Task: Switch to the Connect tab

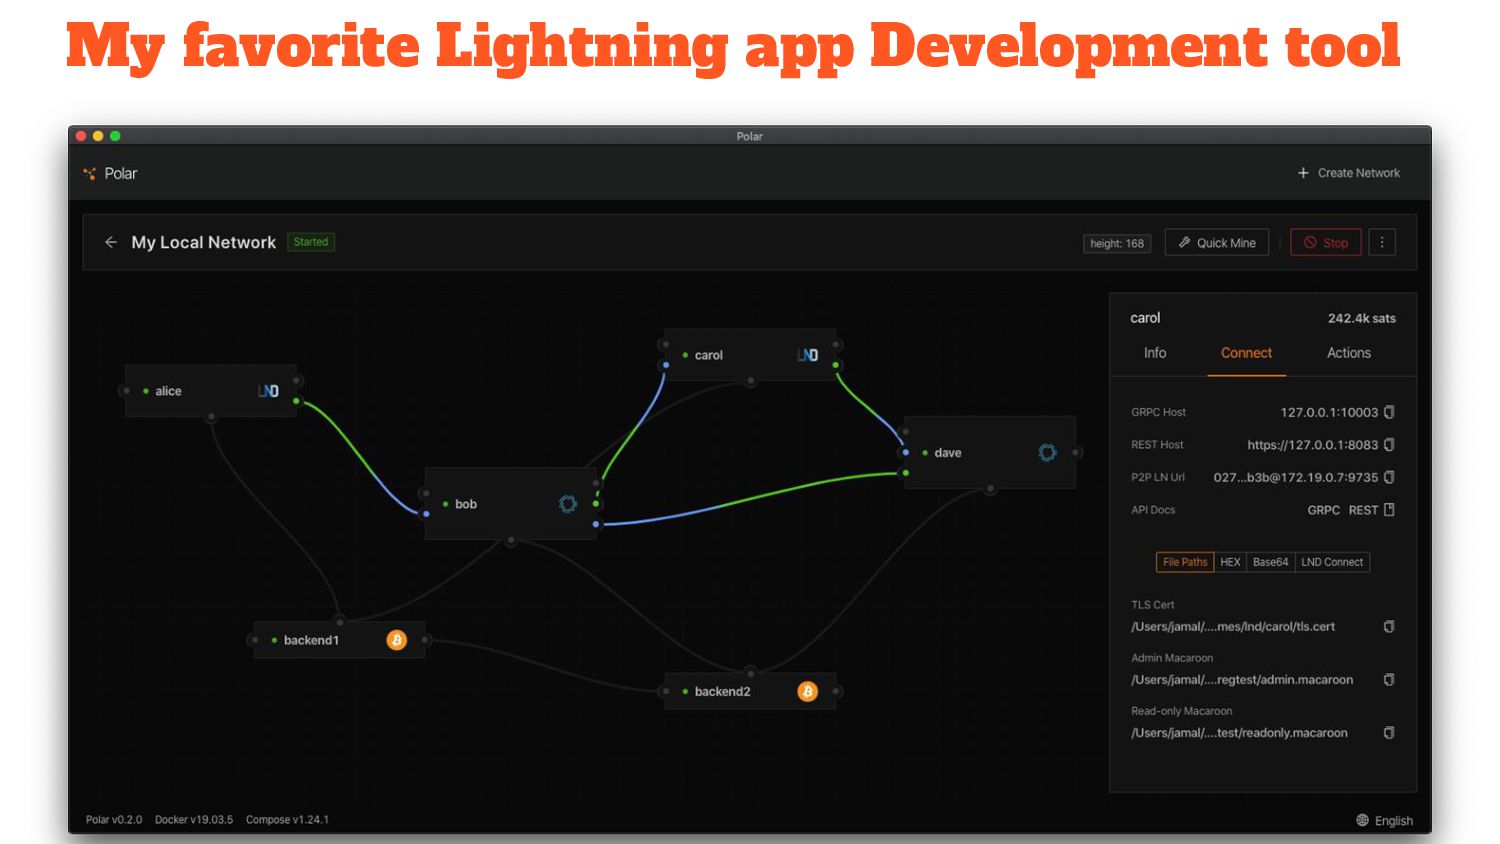Action: pos(1246,353)
